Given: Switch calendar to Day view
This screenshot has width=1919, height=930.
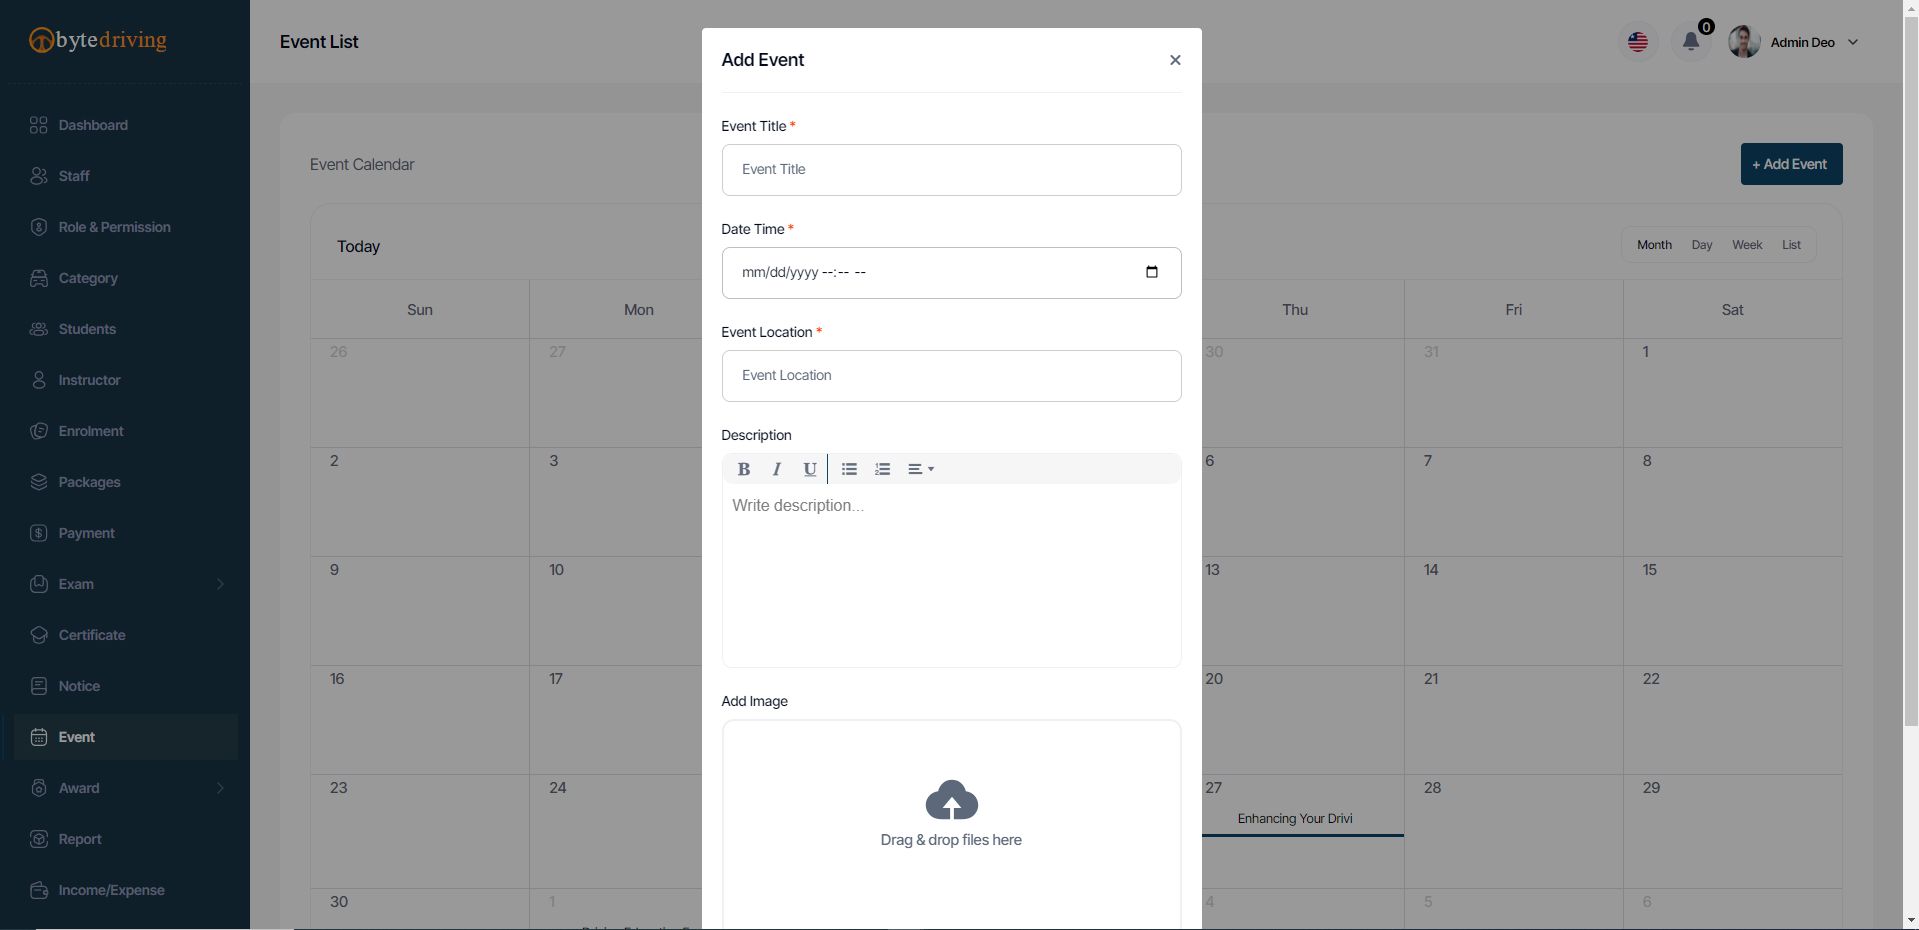Looking at the screenshot, I should 1702,245.
